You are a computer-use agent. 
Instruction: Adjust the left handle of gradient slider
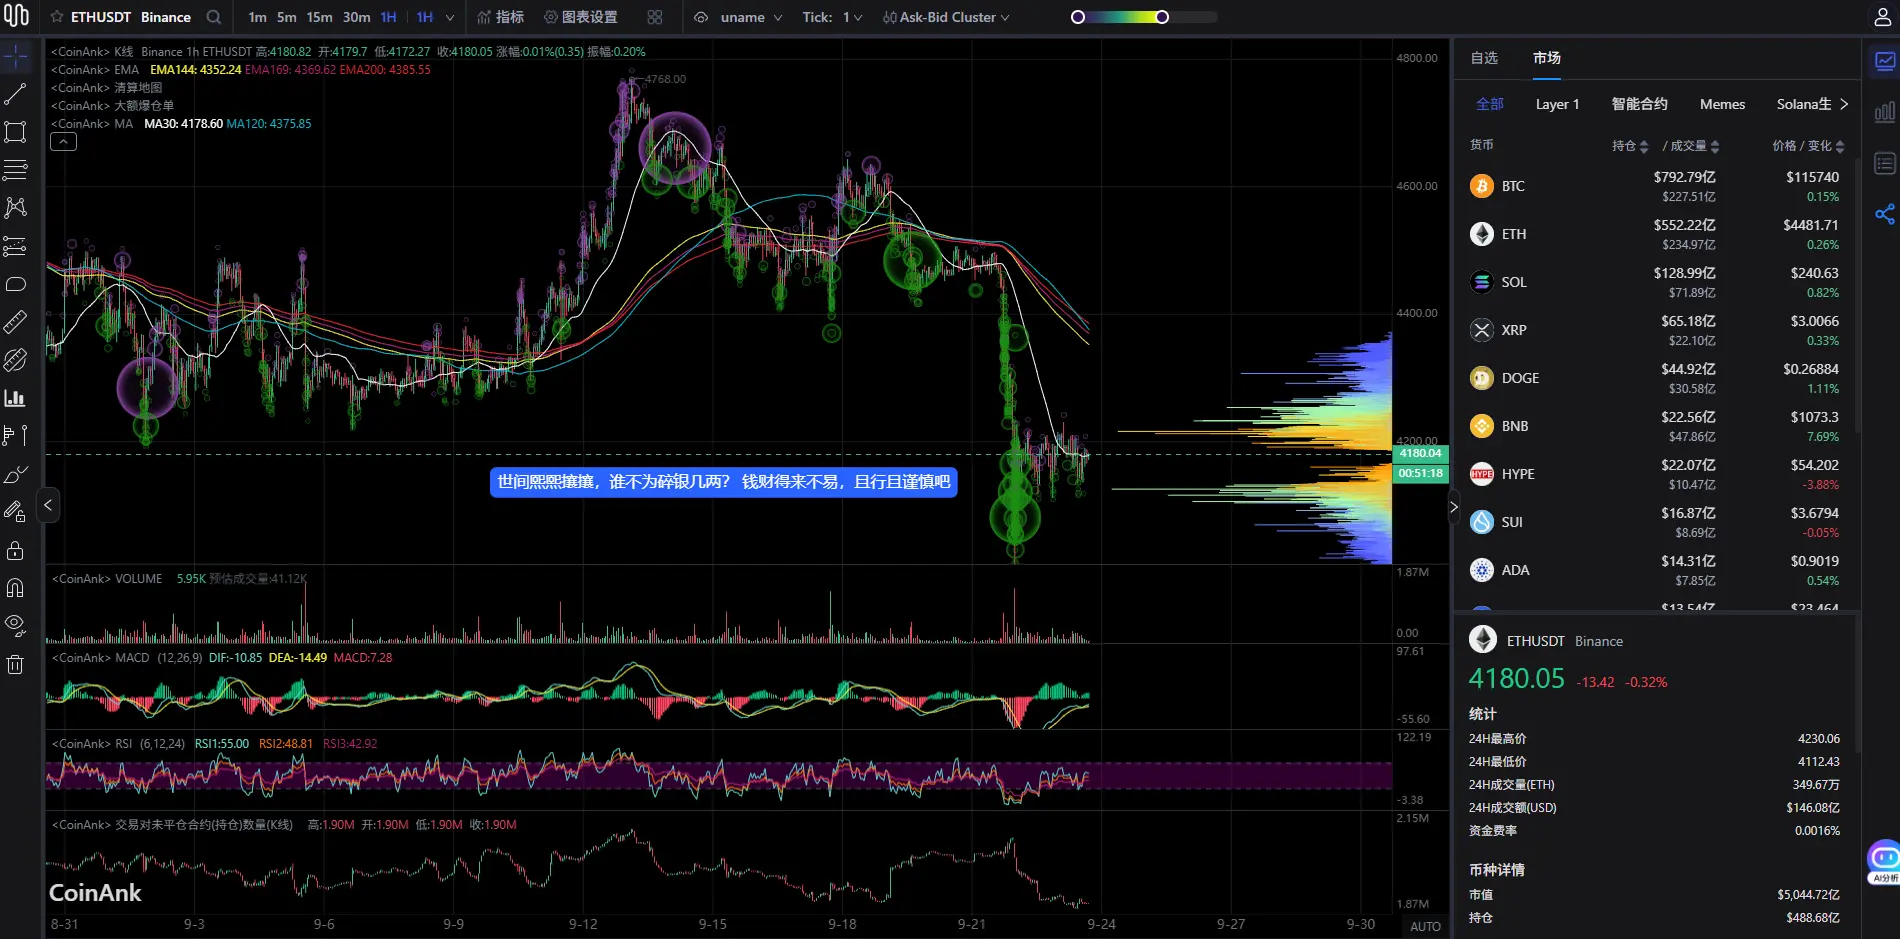(x=1078, y=17)
